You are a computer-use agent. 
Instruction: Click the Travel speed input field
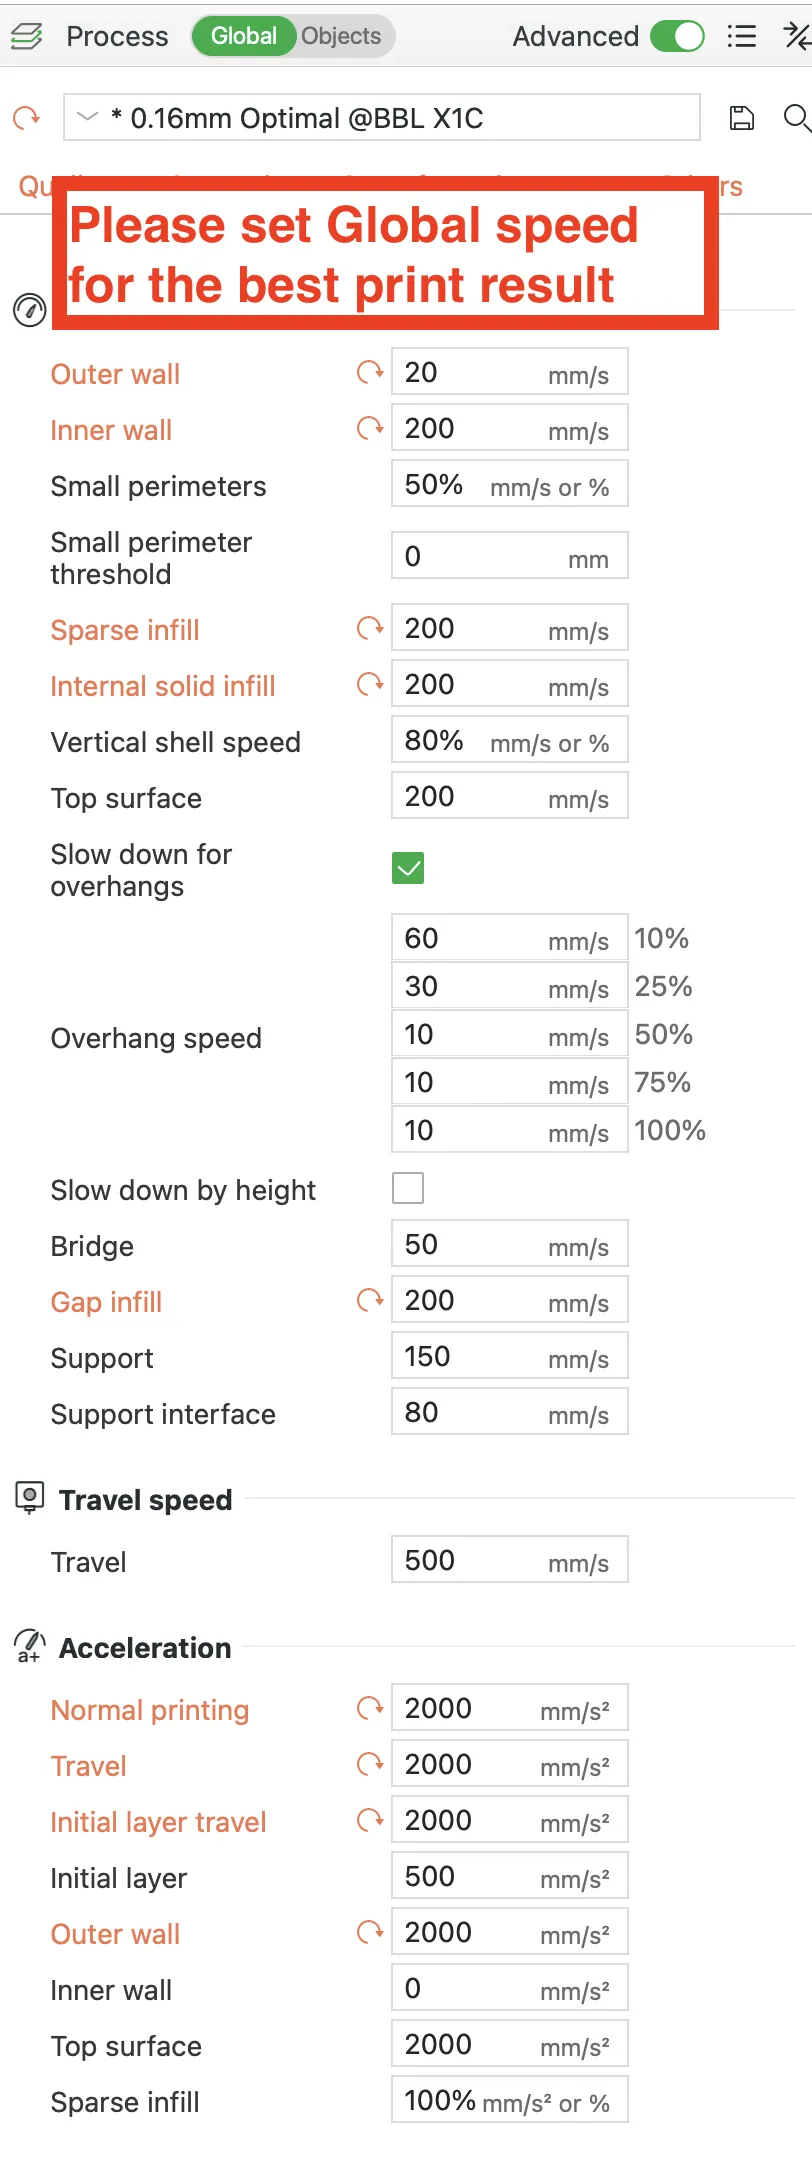coord(509,1560)
